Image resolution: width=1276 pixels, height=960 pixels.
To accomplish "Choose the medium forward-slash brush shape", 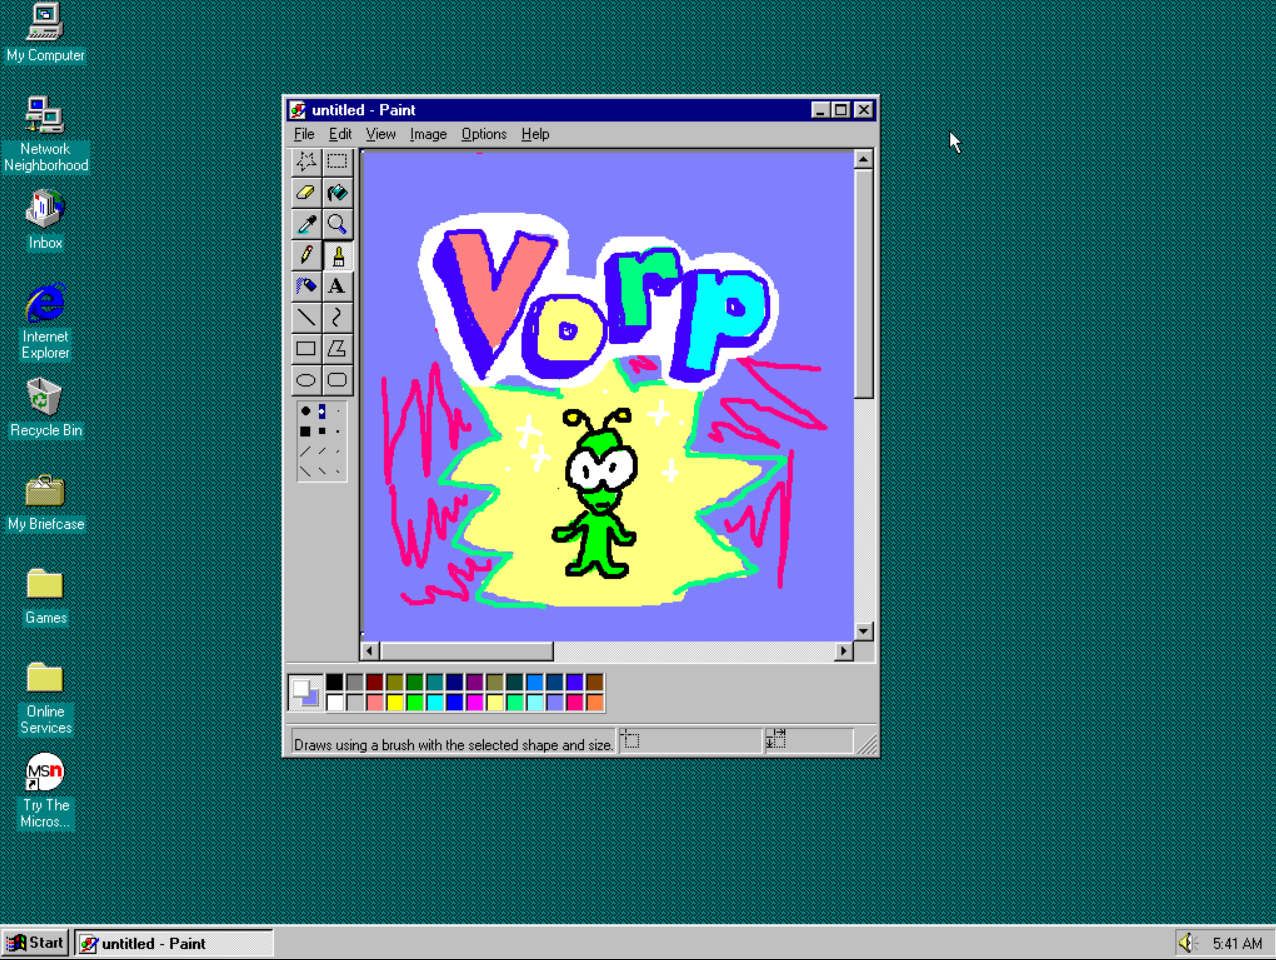I will (x=321, y=451).
